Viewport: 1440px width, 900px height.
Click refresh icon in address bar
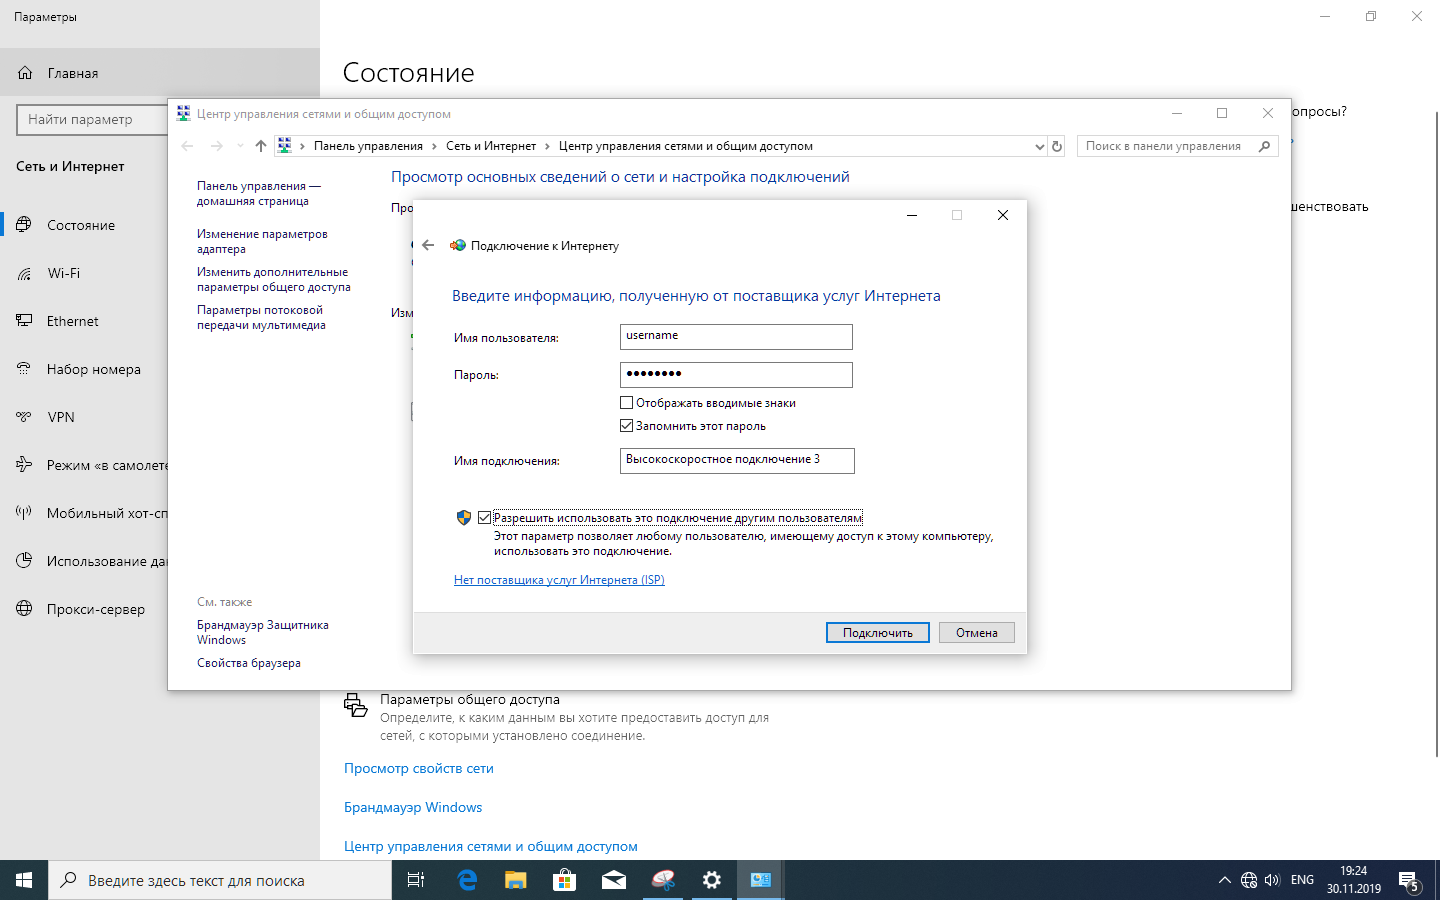pos(1057,146)
